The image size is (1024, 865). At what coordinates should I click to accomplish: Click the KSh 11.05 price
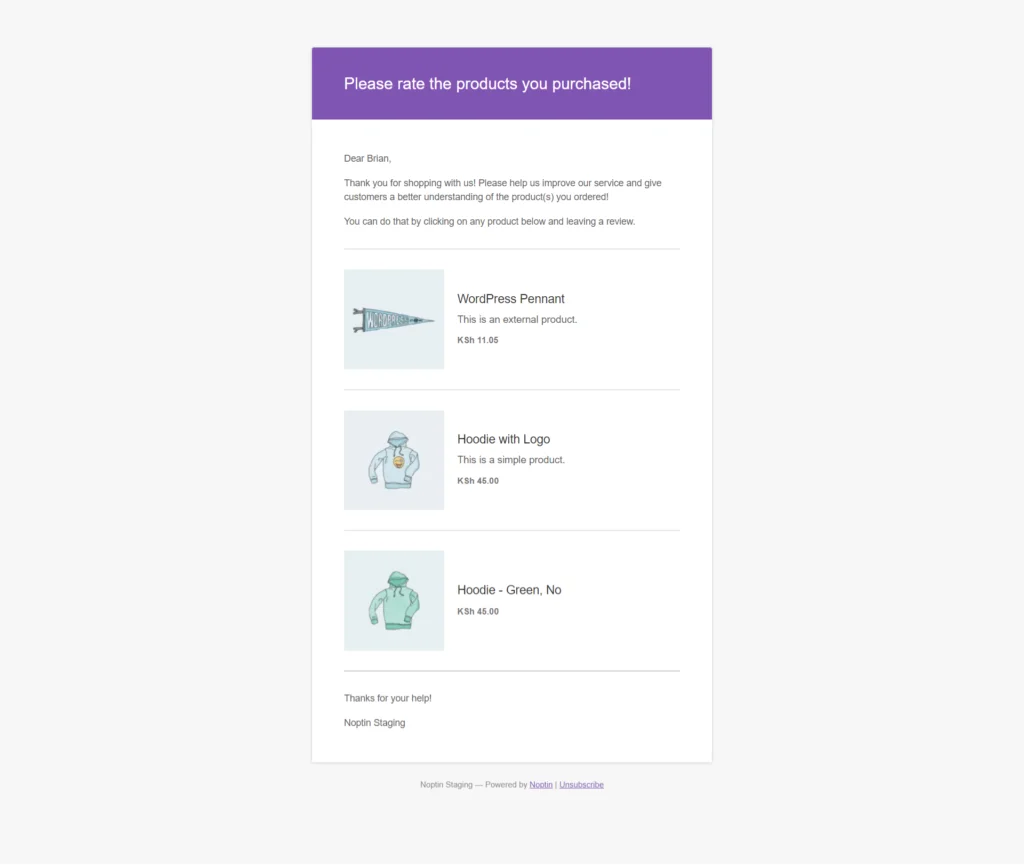point(477,340)
